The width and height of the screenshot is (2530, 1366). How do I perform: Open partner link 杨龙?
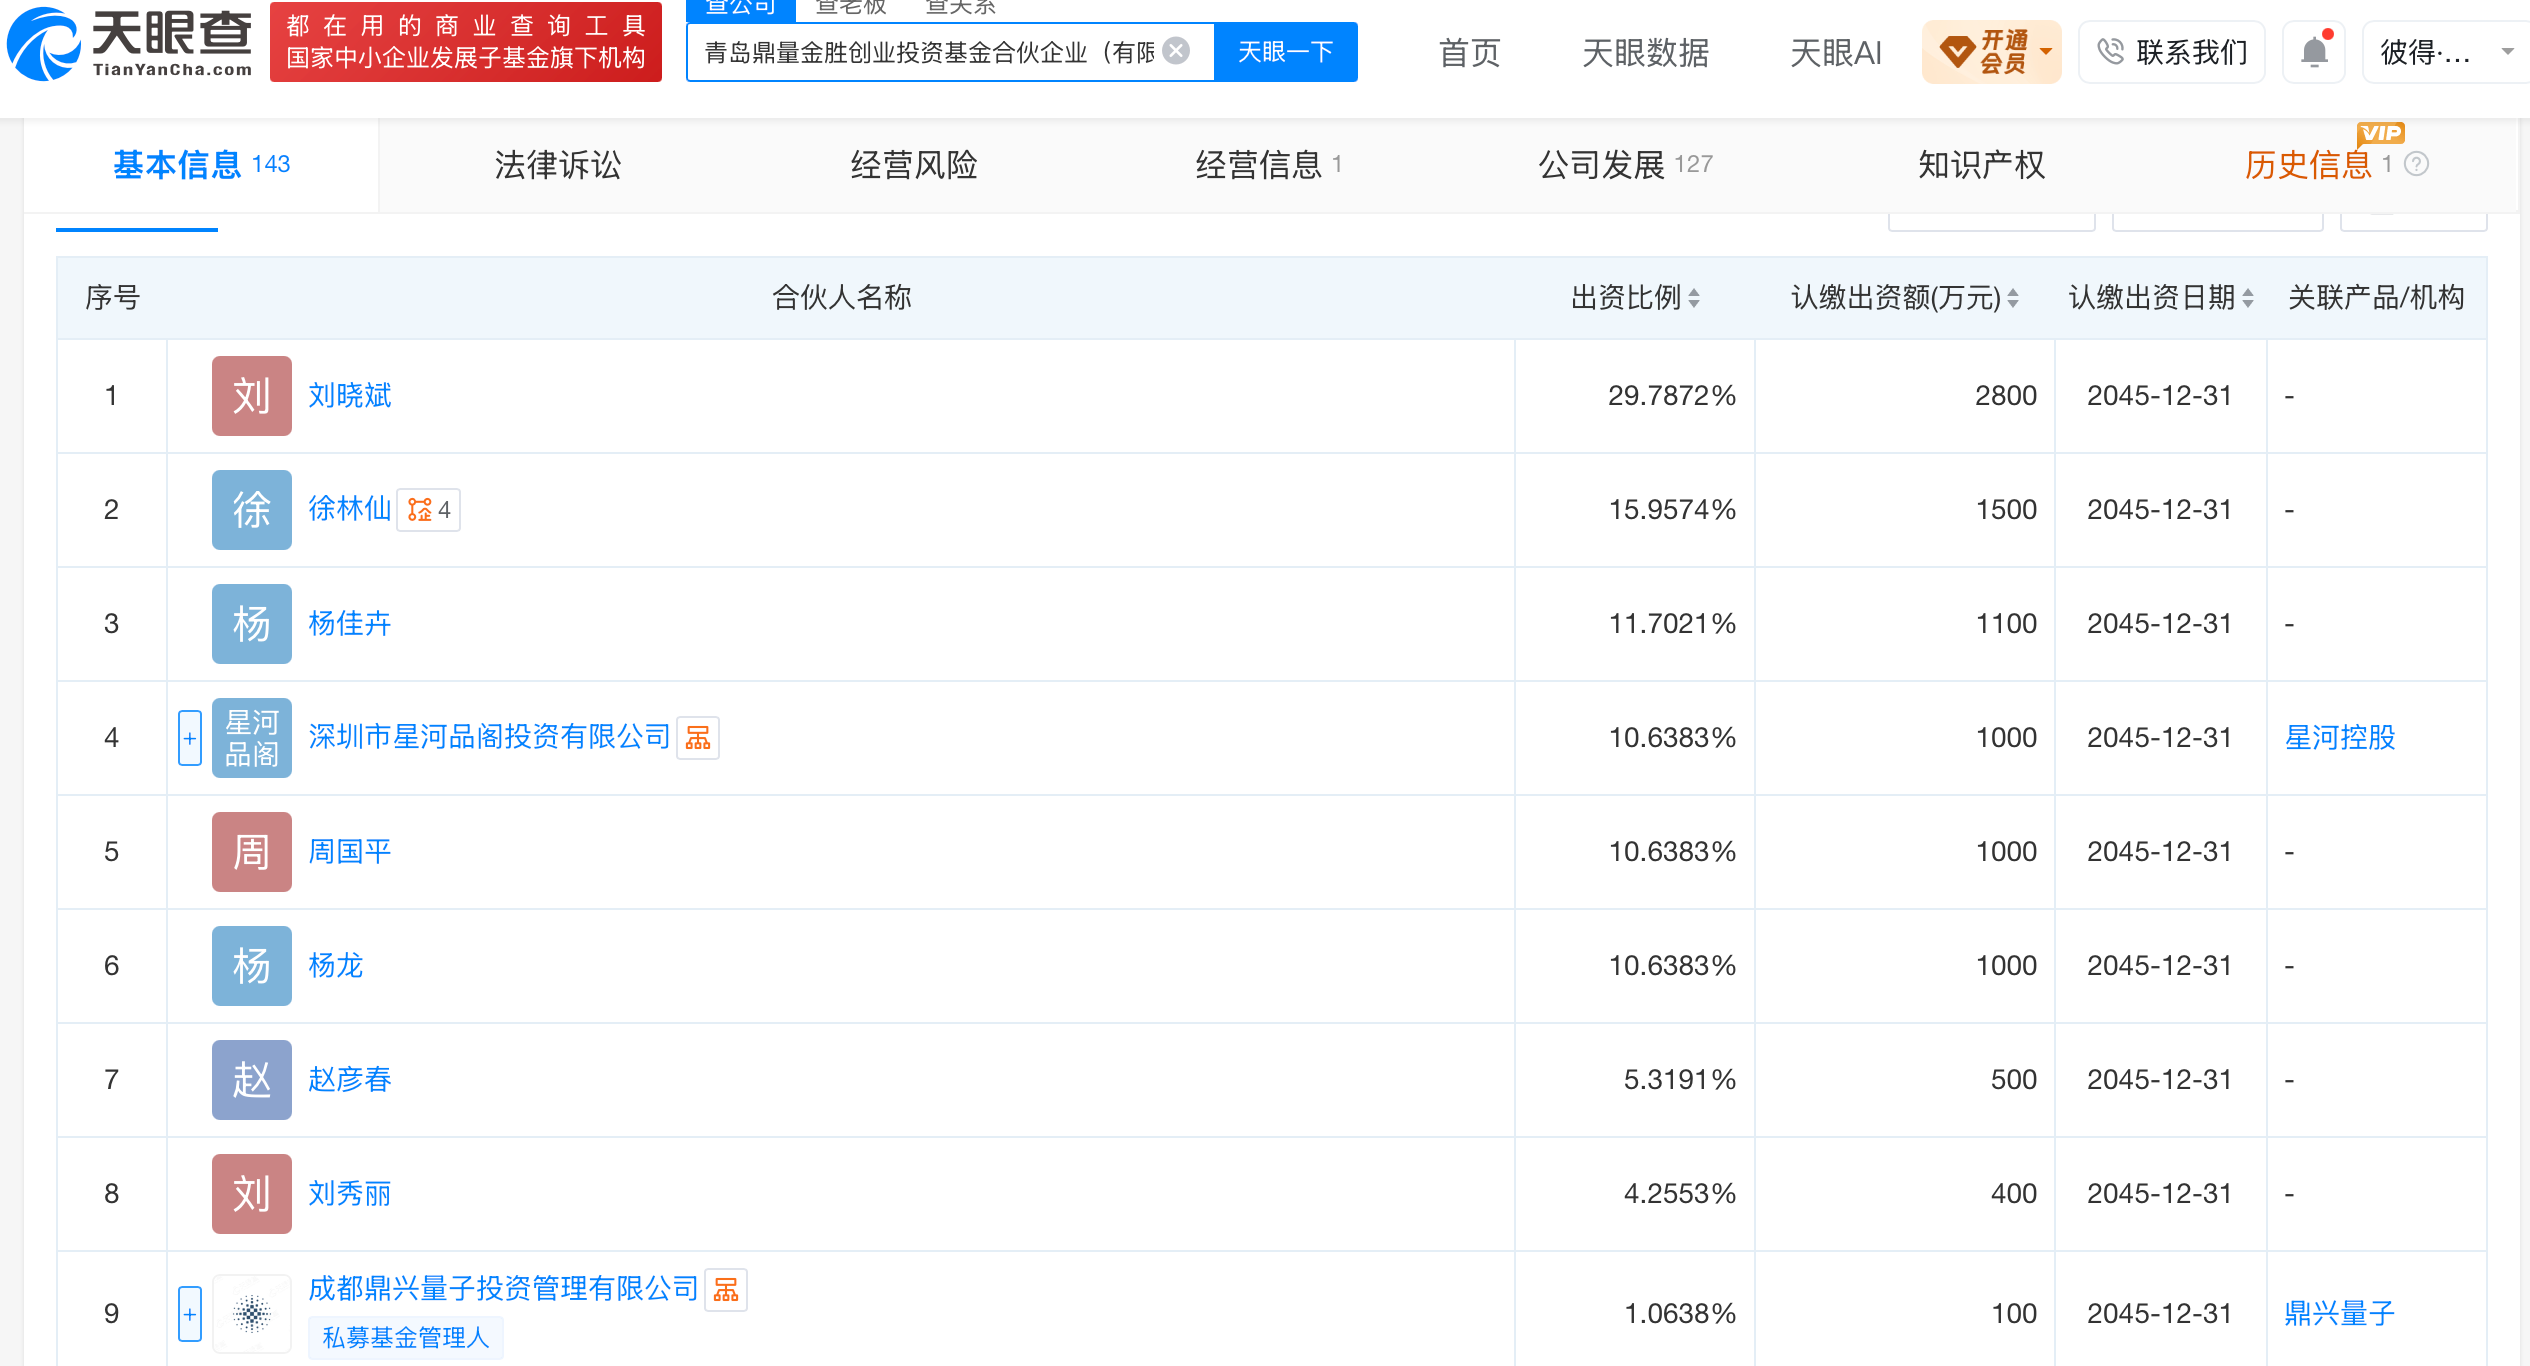(335, 966)
